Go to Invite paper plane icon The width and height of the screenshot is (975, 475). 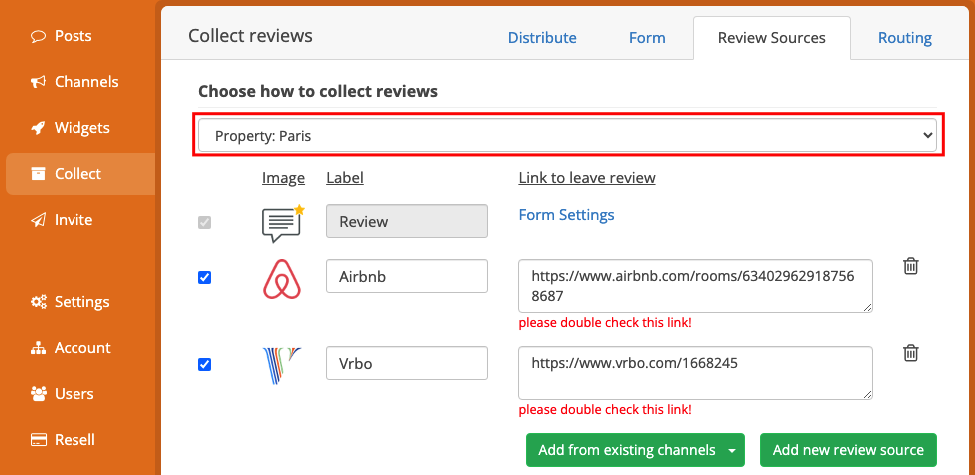(39, 220)
